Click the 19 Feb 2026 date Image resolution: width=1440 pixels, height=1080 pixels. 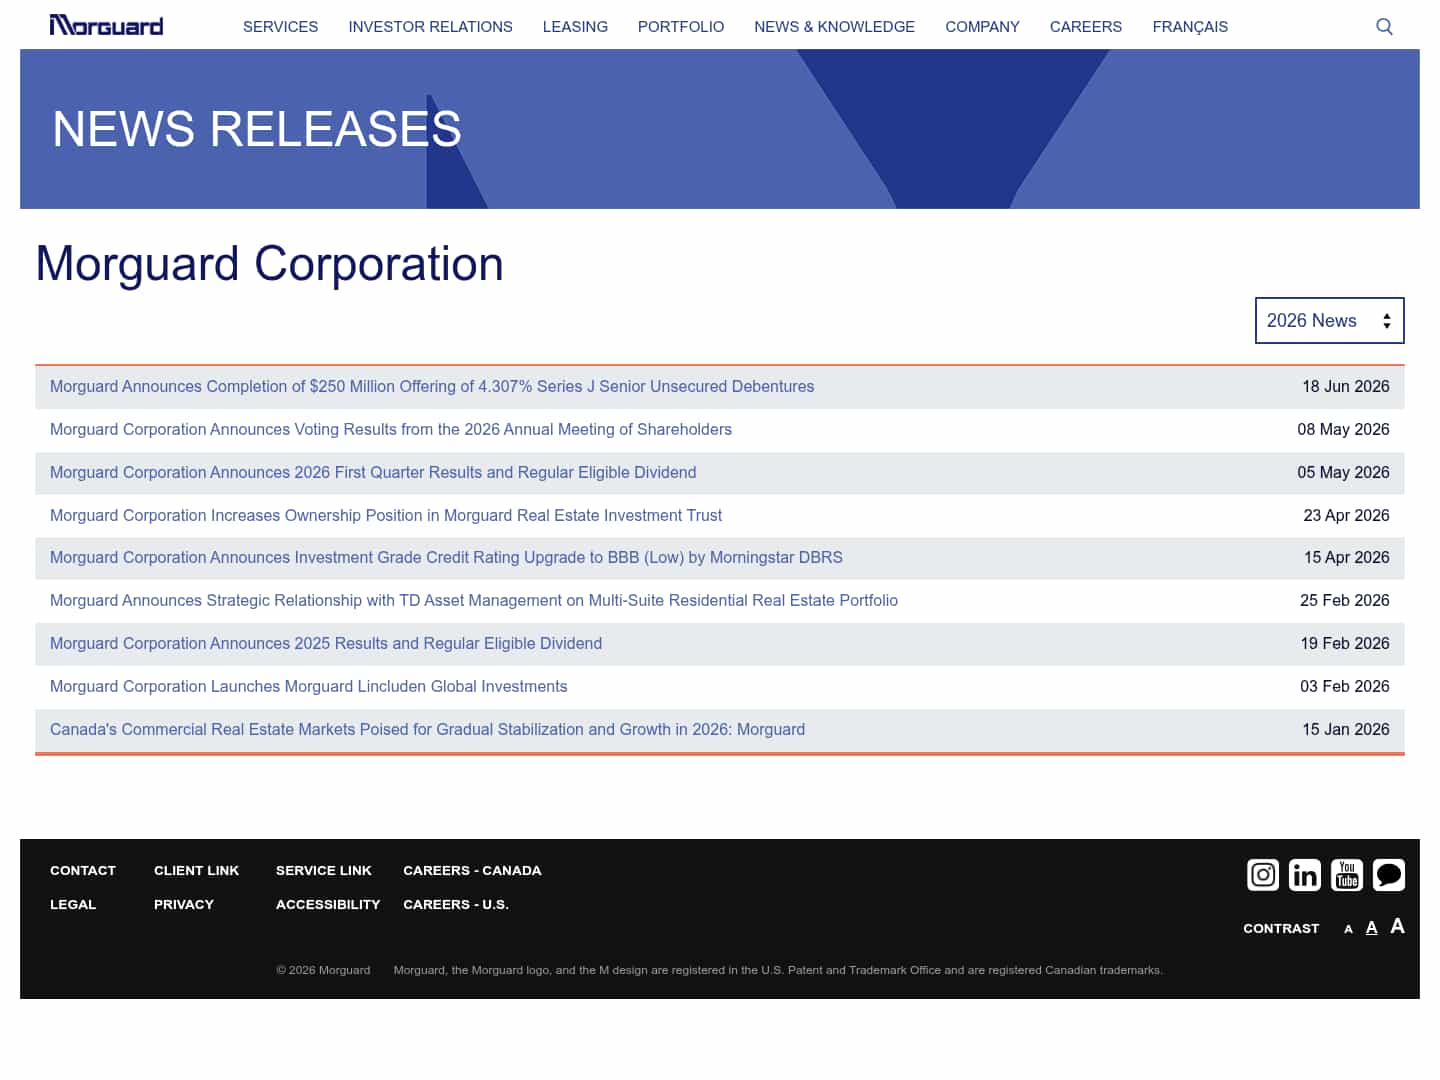tap(1345, 643)
